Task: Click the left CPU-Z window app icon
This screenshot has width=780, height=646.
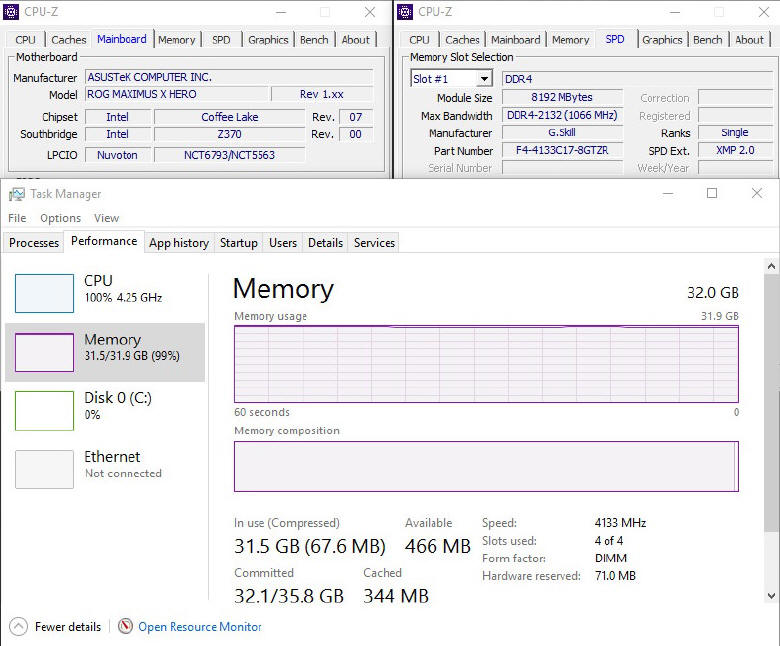Action: (x=11, y=11)
